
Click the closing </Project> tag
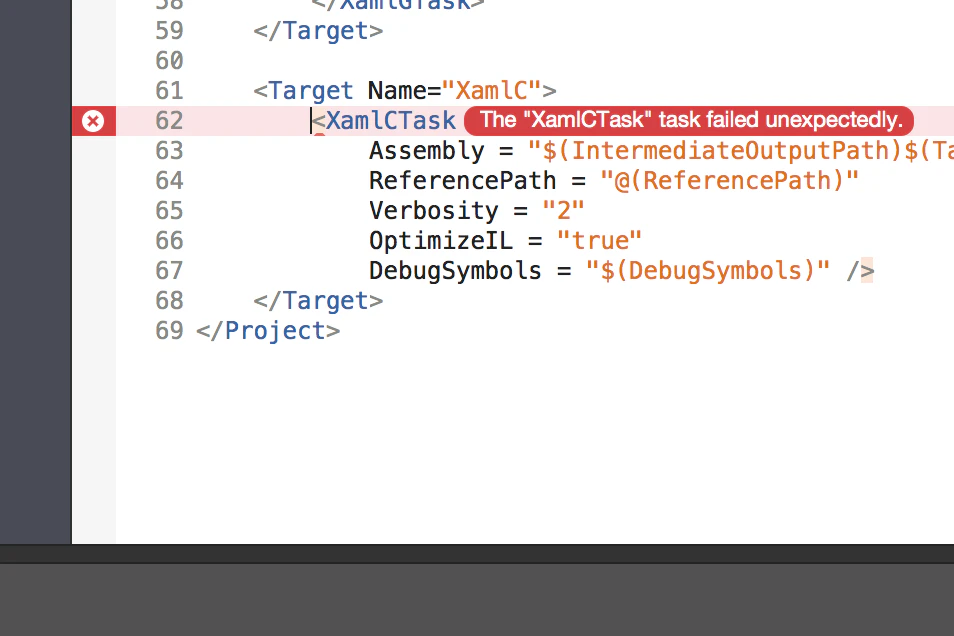[x=268, y=330]
